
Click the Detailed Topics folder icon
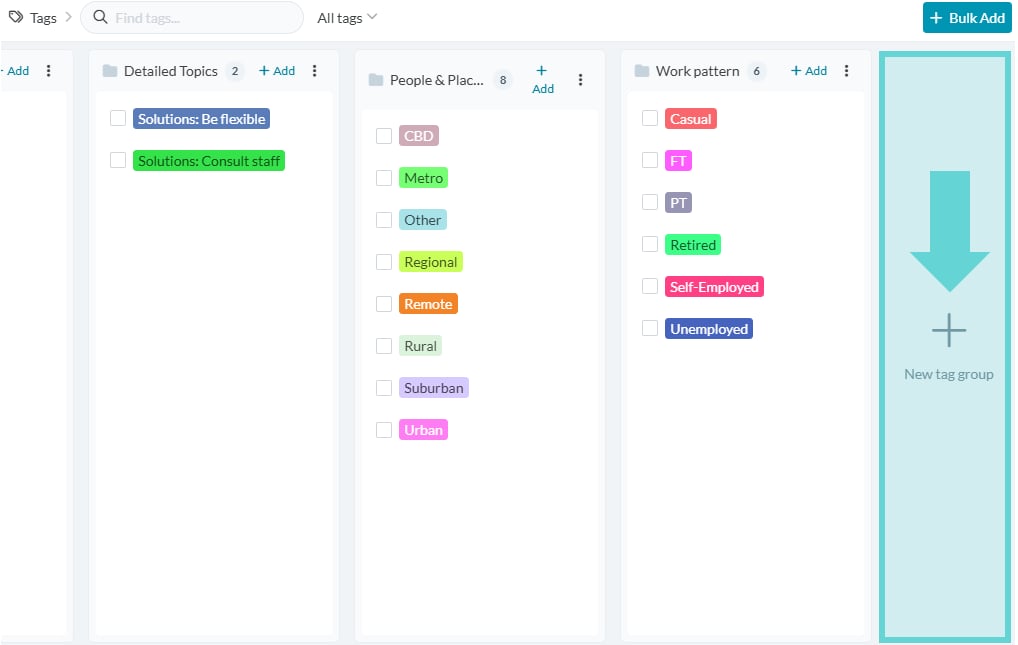pos(110,71)
